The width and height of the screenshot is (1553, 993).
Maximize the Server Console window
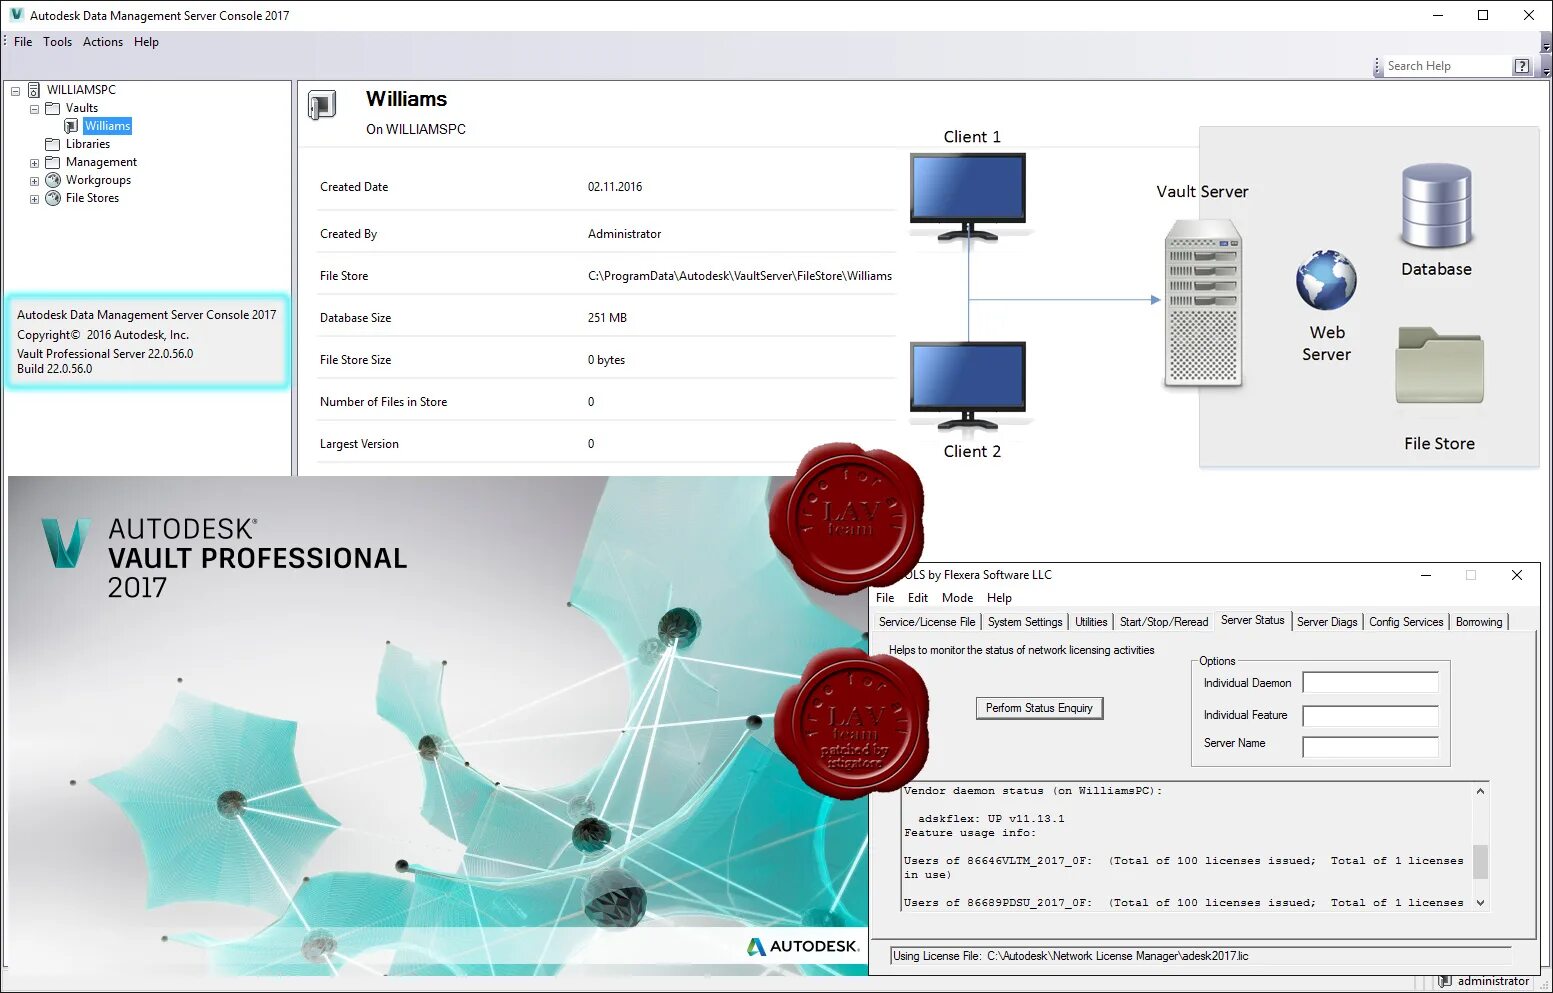[1483, 15]
